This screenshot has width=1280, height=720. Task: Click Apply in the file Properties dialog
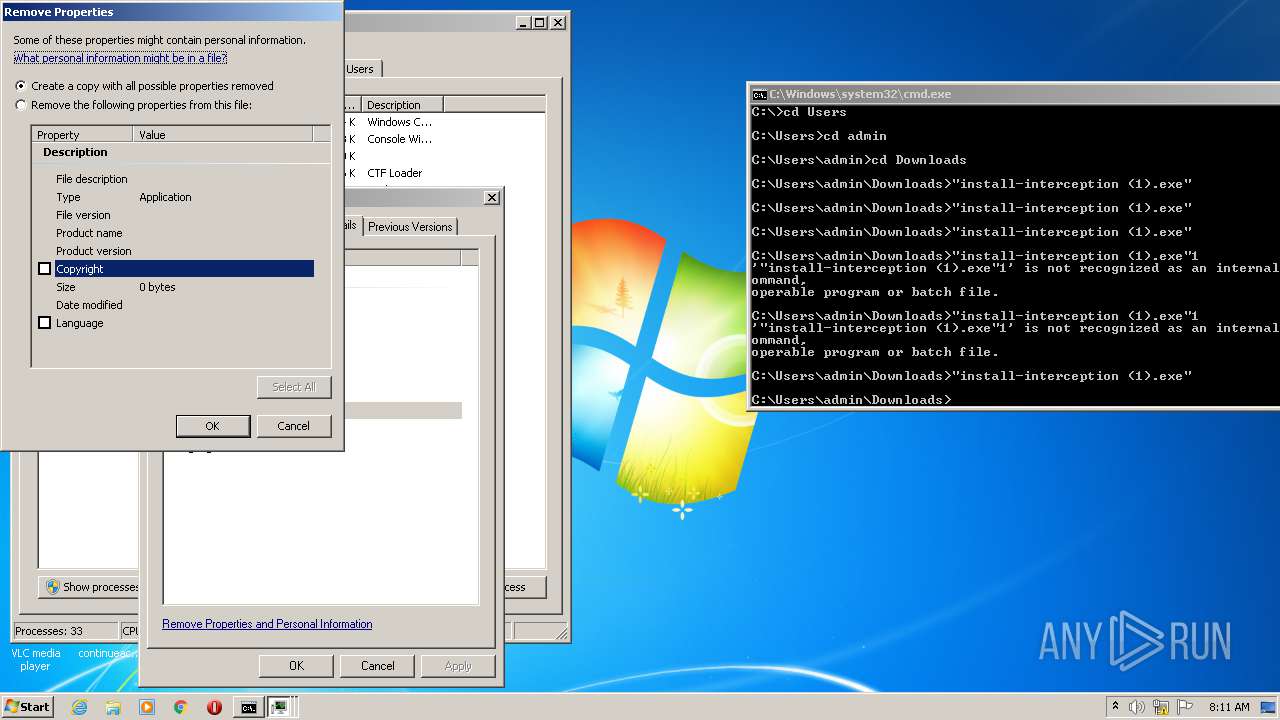(457, 666)
